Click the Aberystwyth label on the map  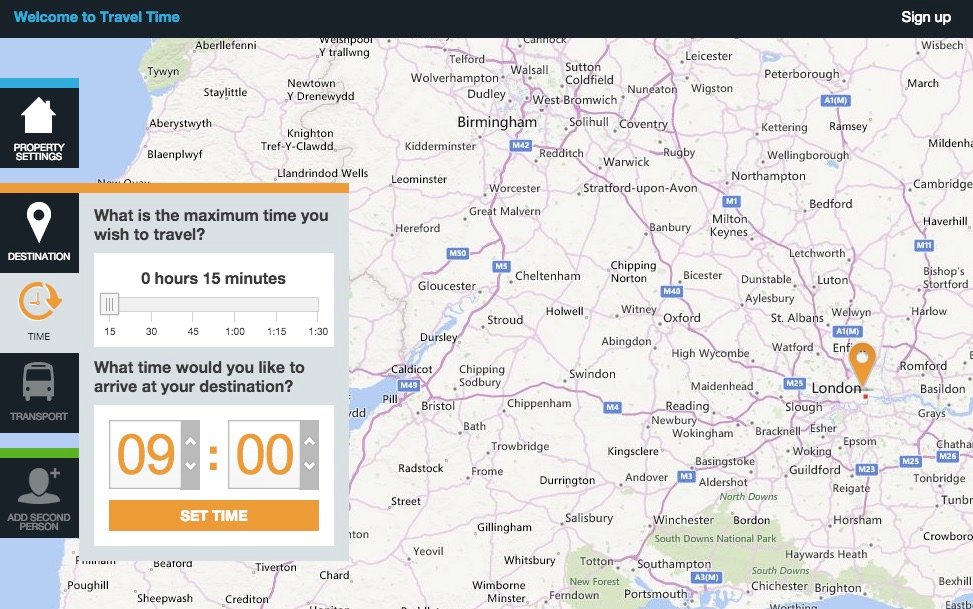point(181,124)
